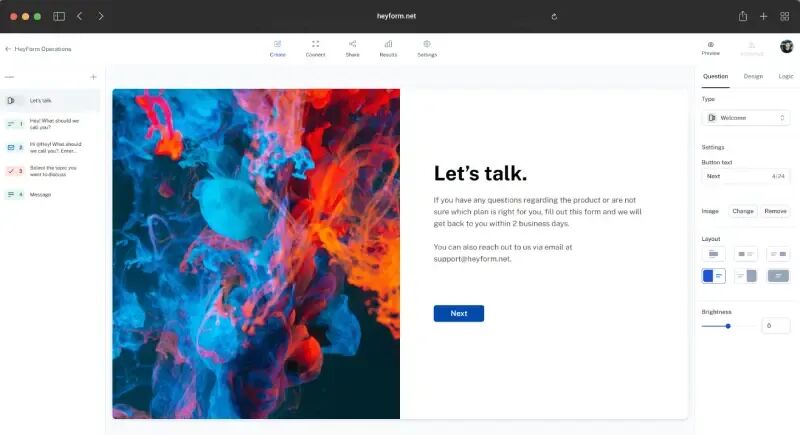Choose the selected blue left-image layout
This screenshot has width=800, height=435.
click(x=713, y=276)
